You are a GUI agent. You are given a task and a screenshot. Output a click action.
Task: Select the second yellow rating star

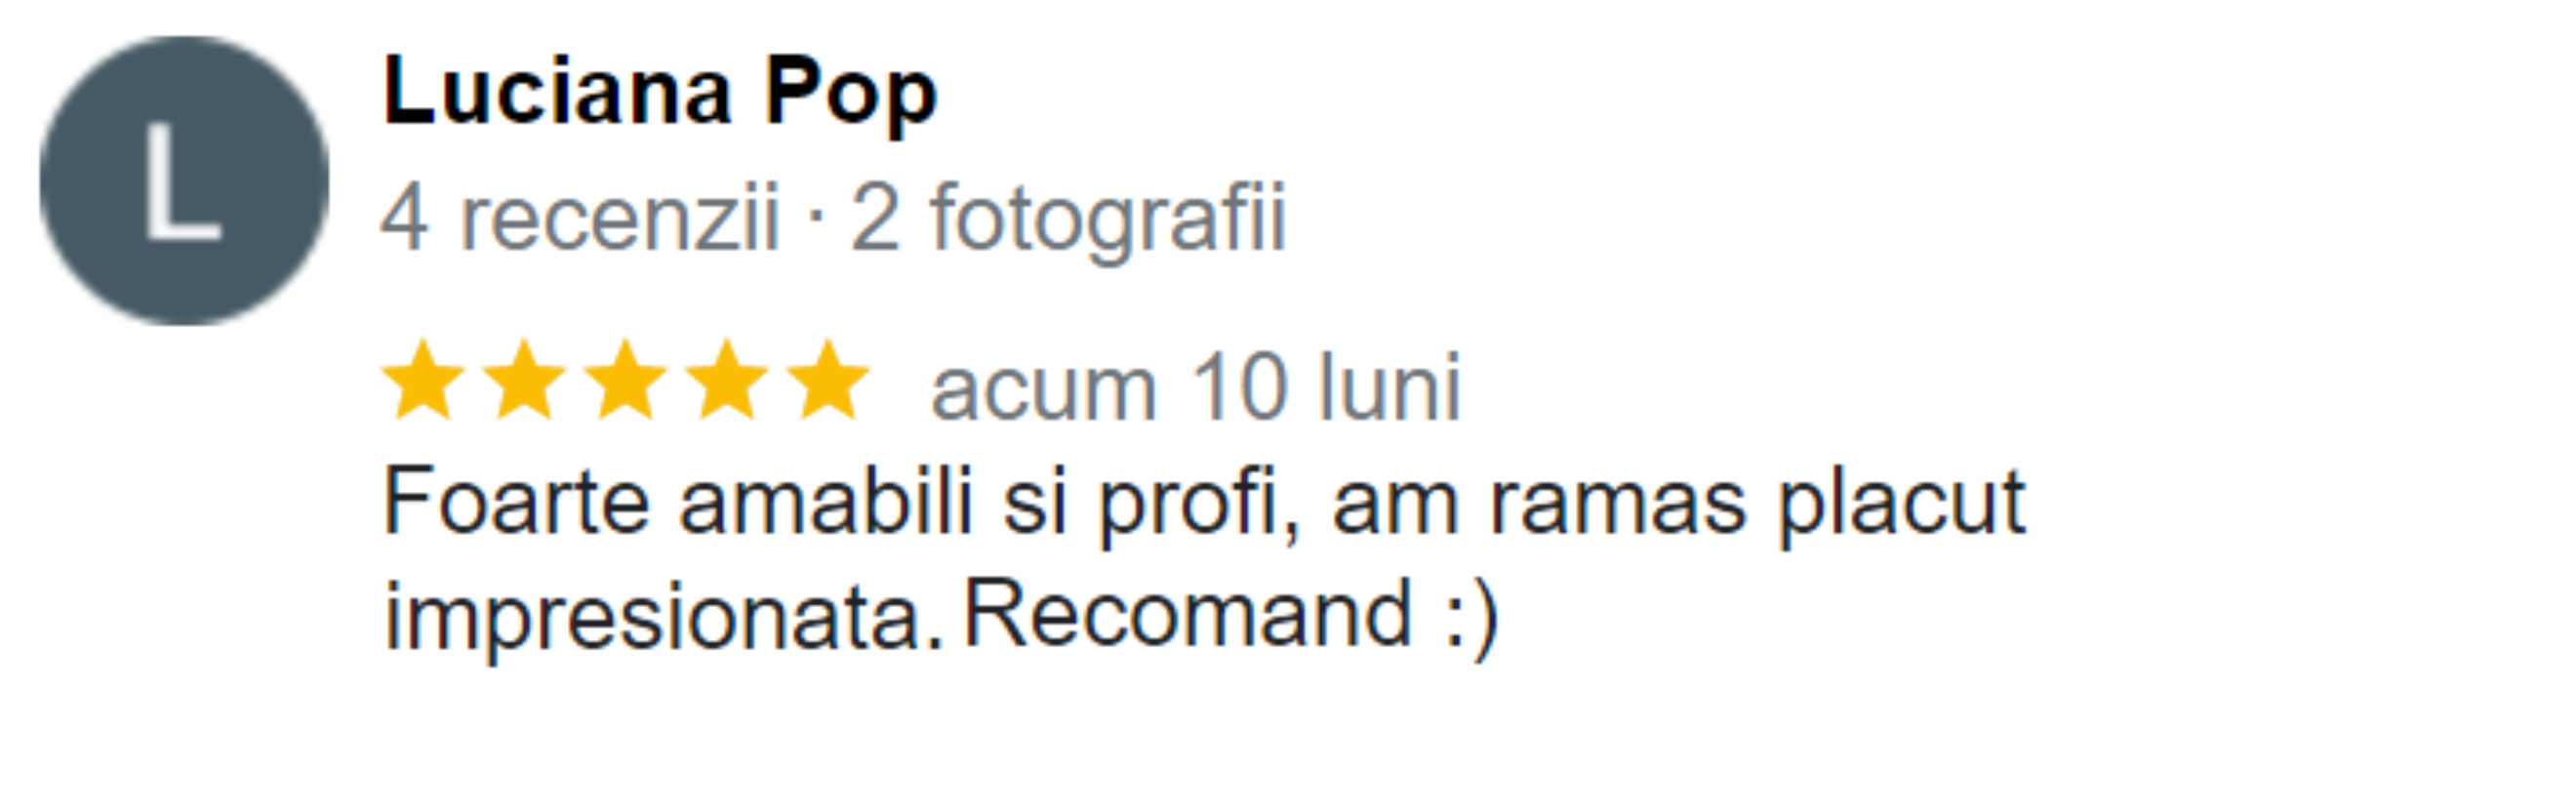(x=524, y=380)
